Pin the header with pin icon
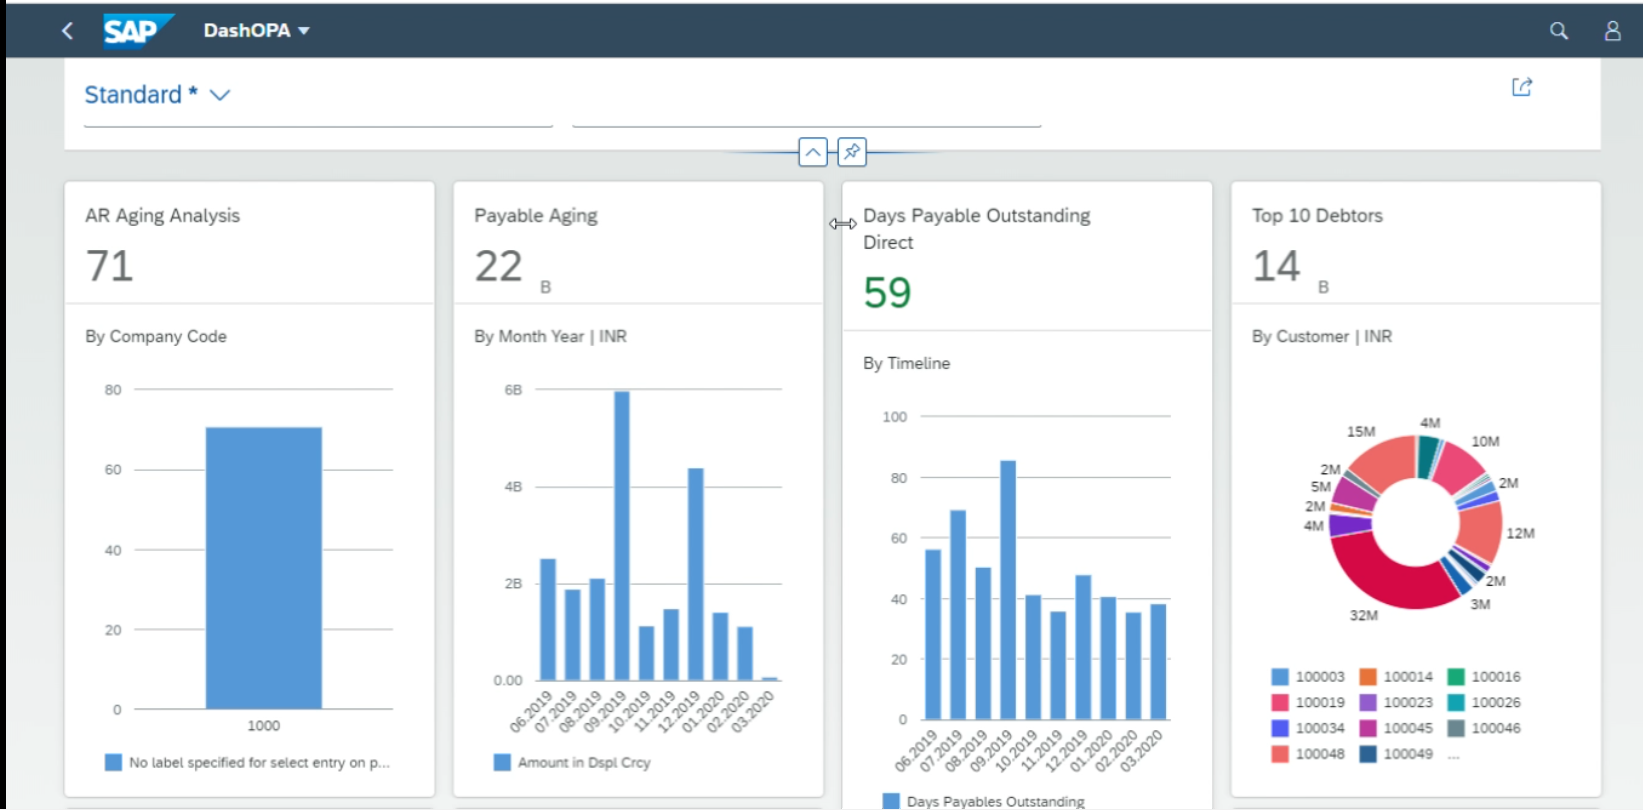This screenshot has width=1643, height=810. [x=852, y=152]
